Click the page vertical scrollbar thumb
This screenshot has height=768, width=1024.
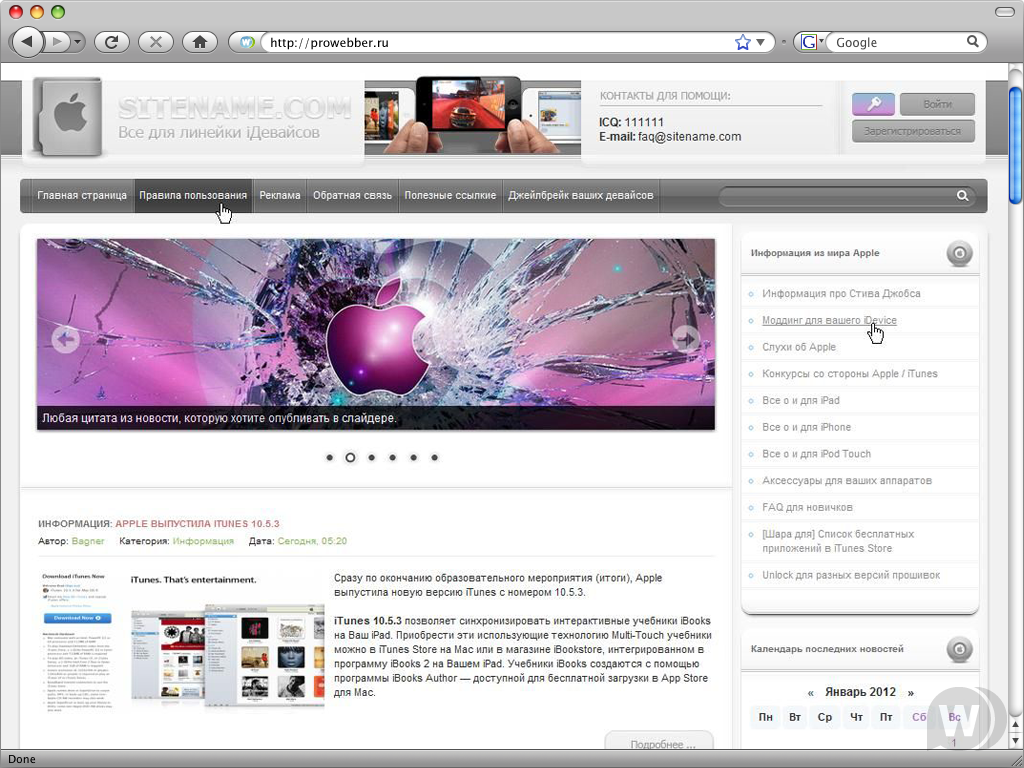[1016, 144]
